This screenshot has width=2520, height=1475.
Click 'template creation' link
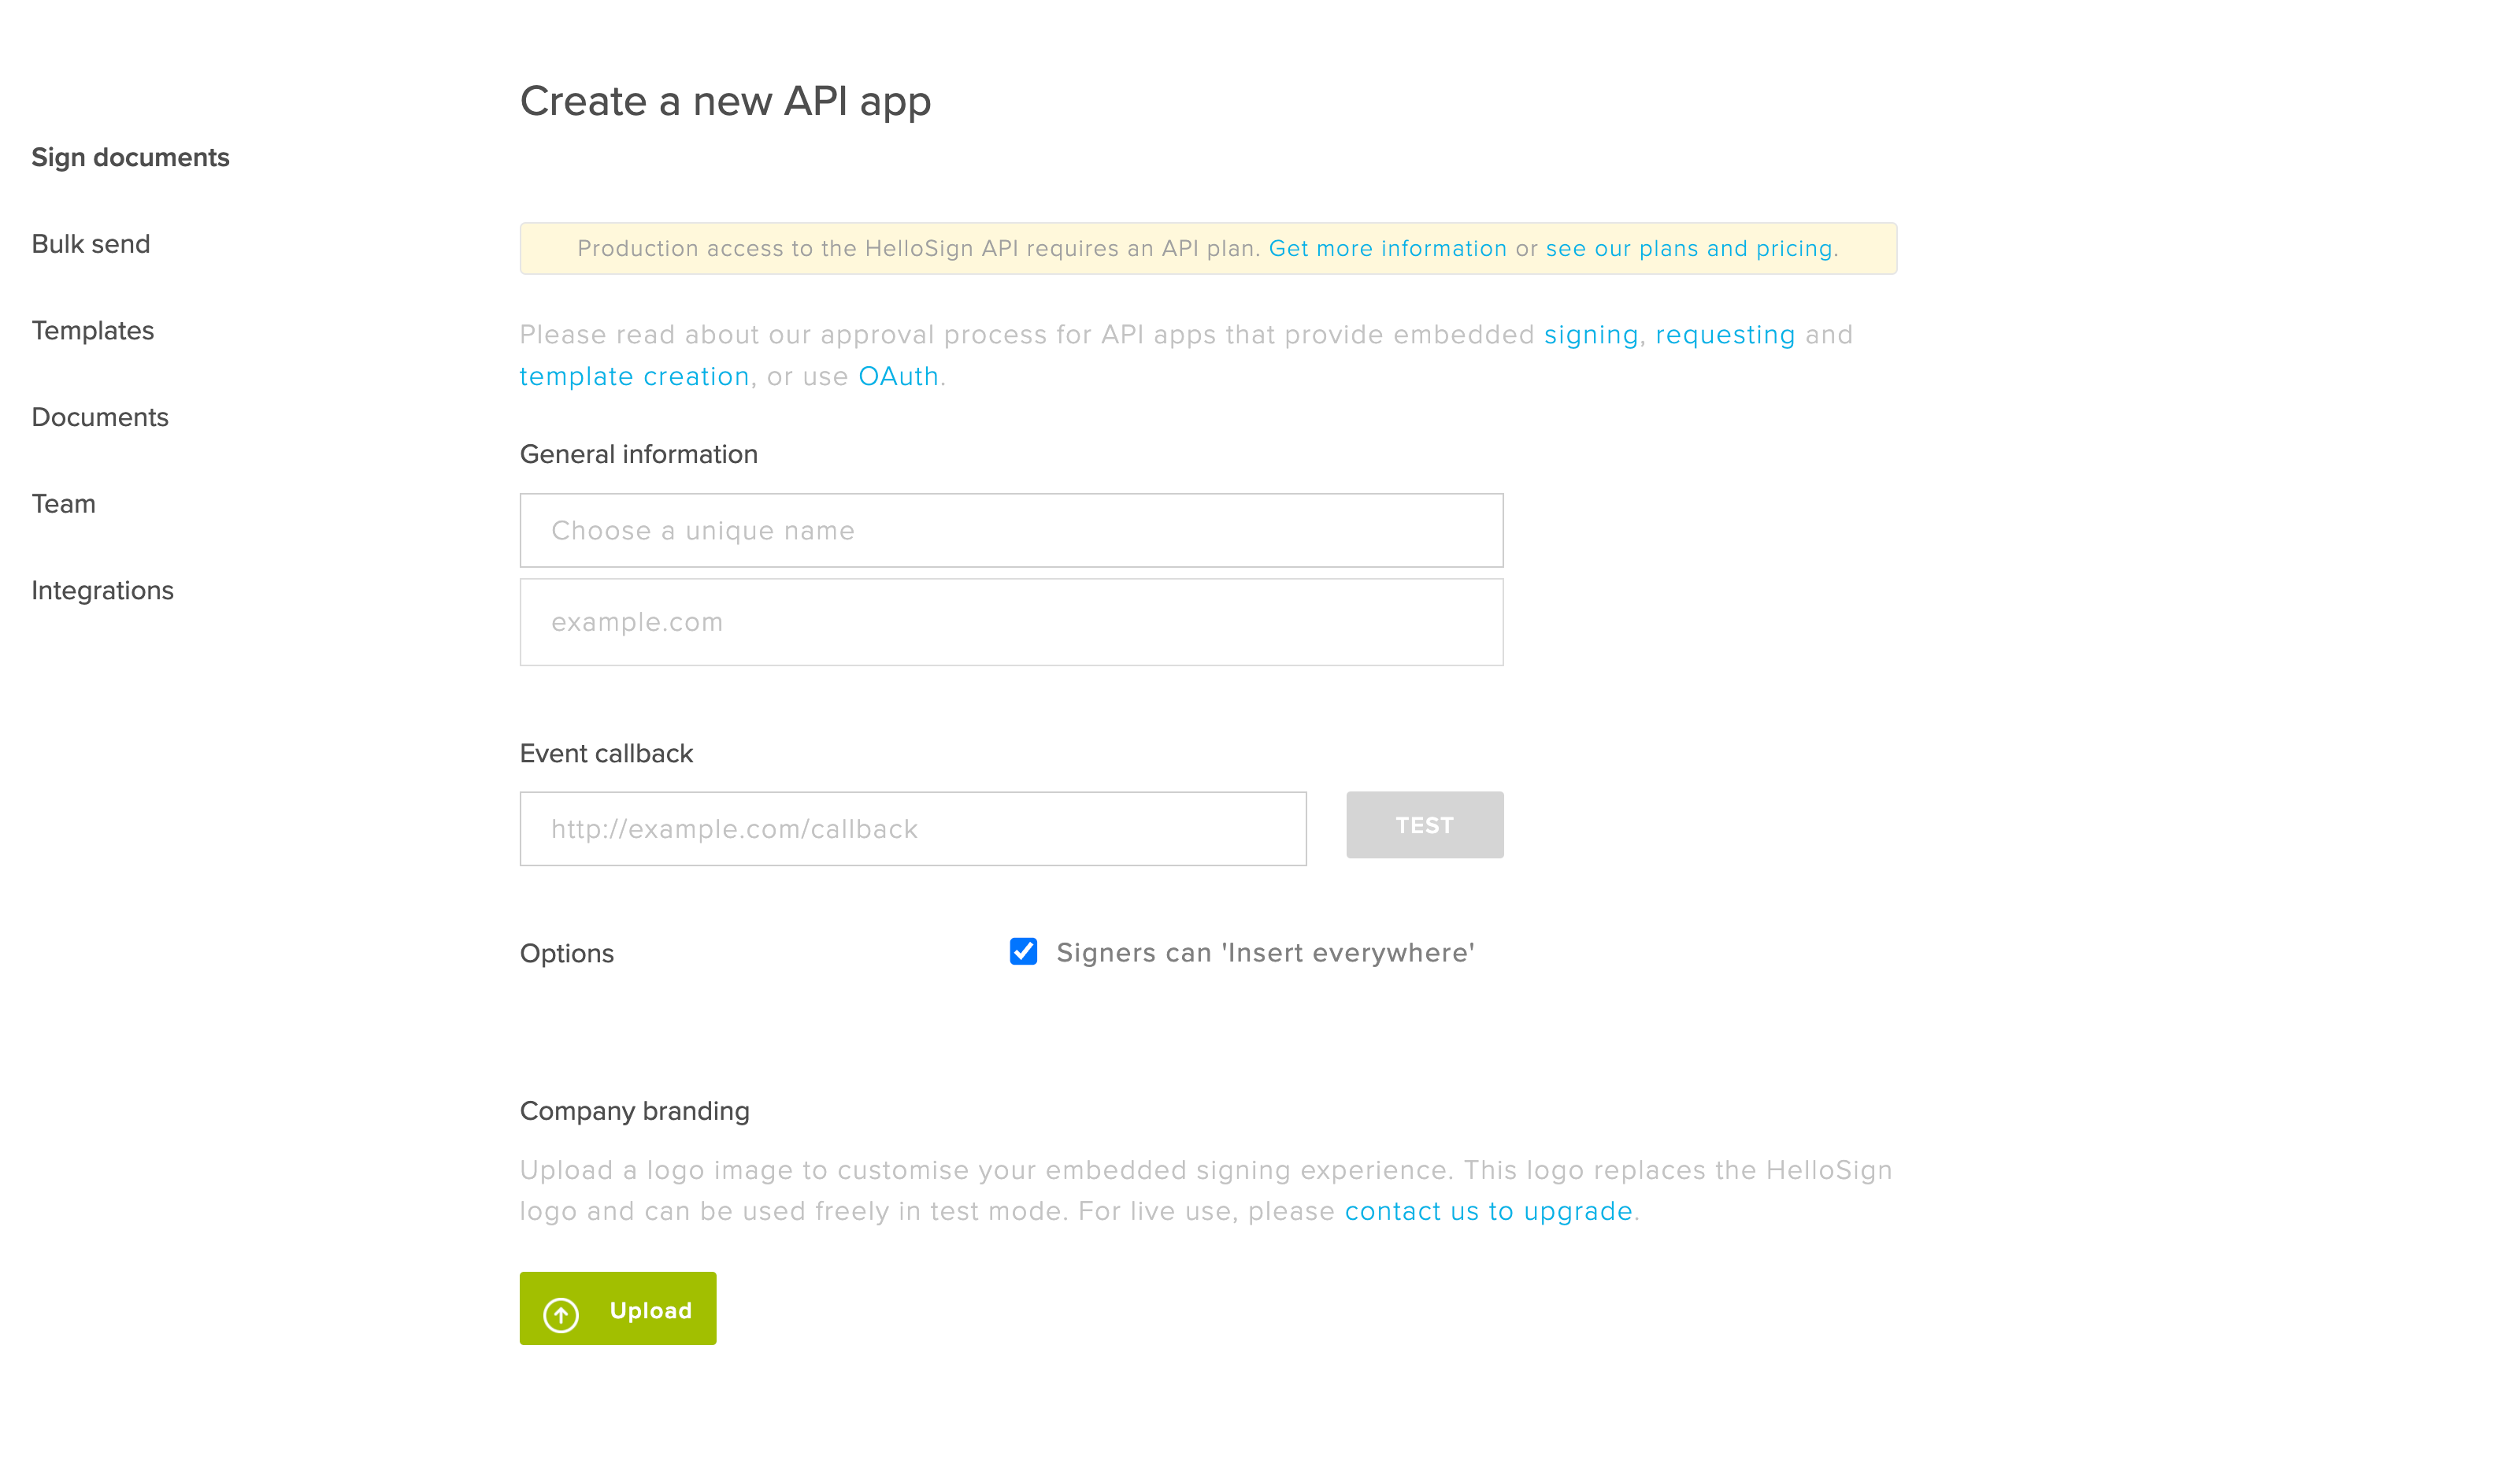[634, 376]
